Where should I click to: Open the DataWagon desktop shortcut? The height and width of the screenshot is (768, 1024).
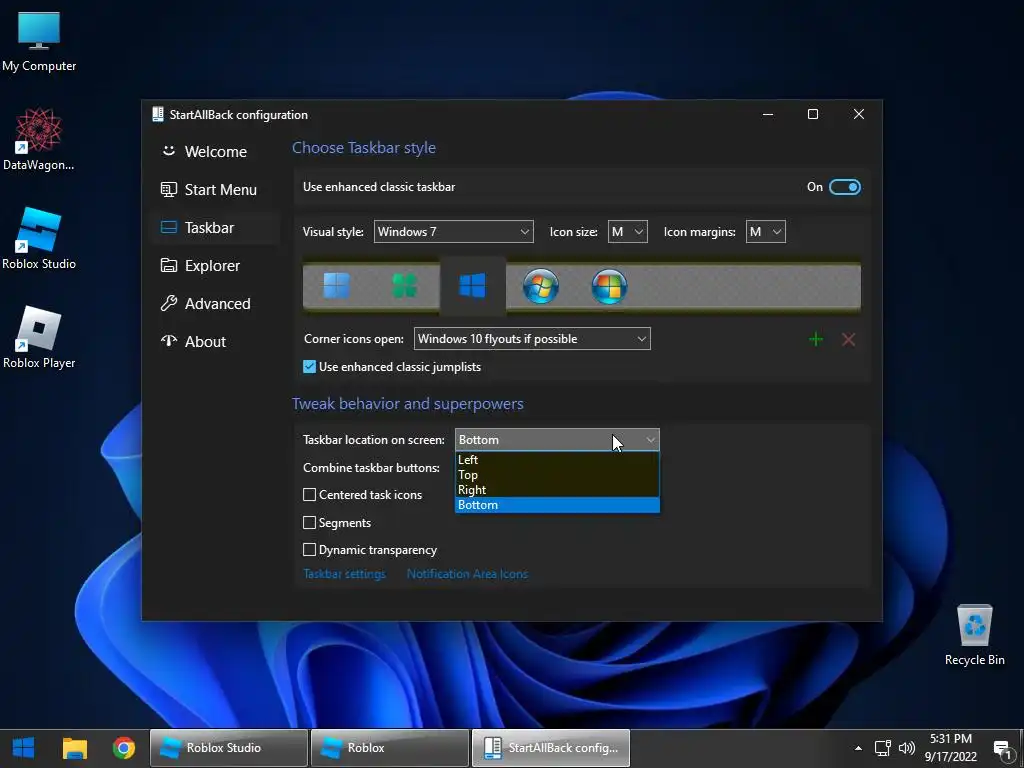tap(39, 139)
